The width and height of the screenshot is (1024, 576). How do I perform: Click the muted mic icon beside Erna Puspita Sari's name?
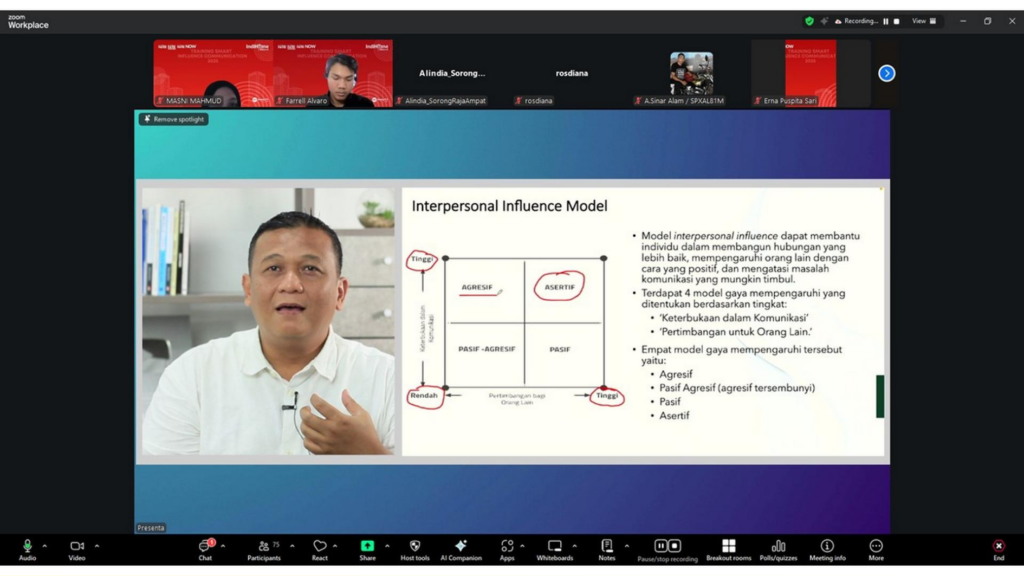(x=758, y=101)
